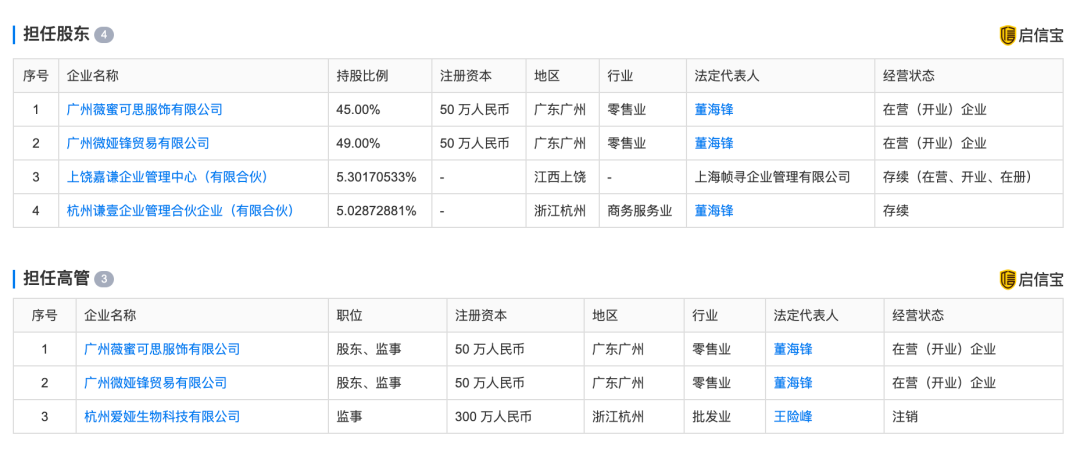Click 上海帧寻企业管理有限公司 in the legal representative column
Viewport: 1080px width, 456px height.
coord(772,177)
